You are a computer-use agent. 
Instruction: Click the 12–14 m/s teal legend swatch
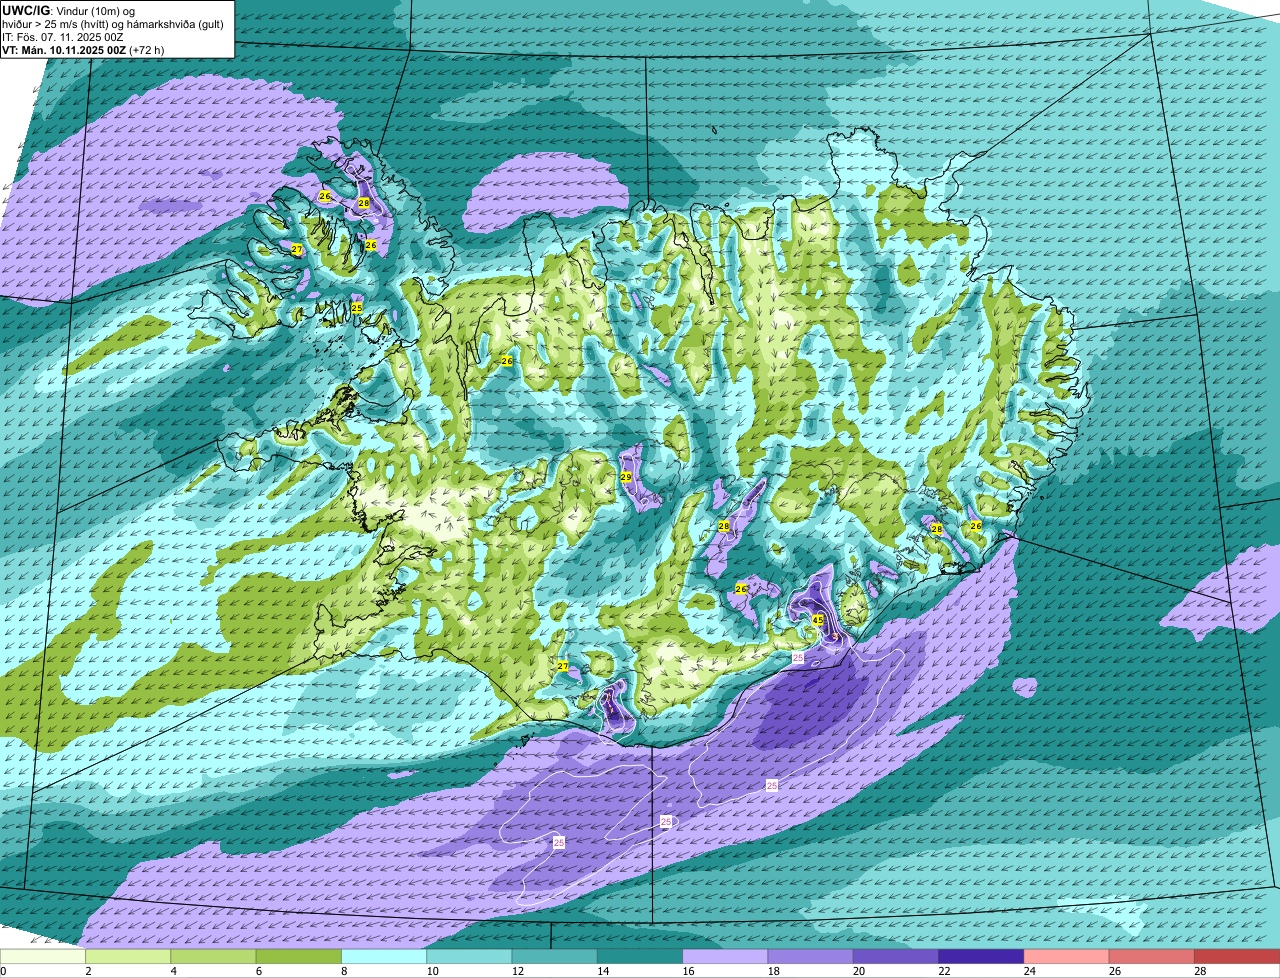click(x=555, y=956)
